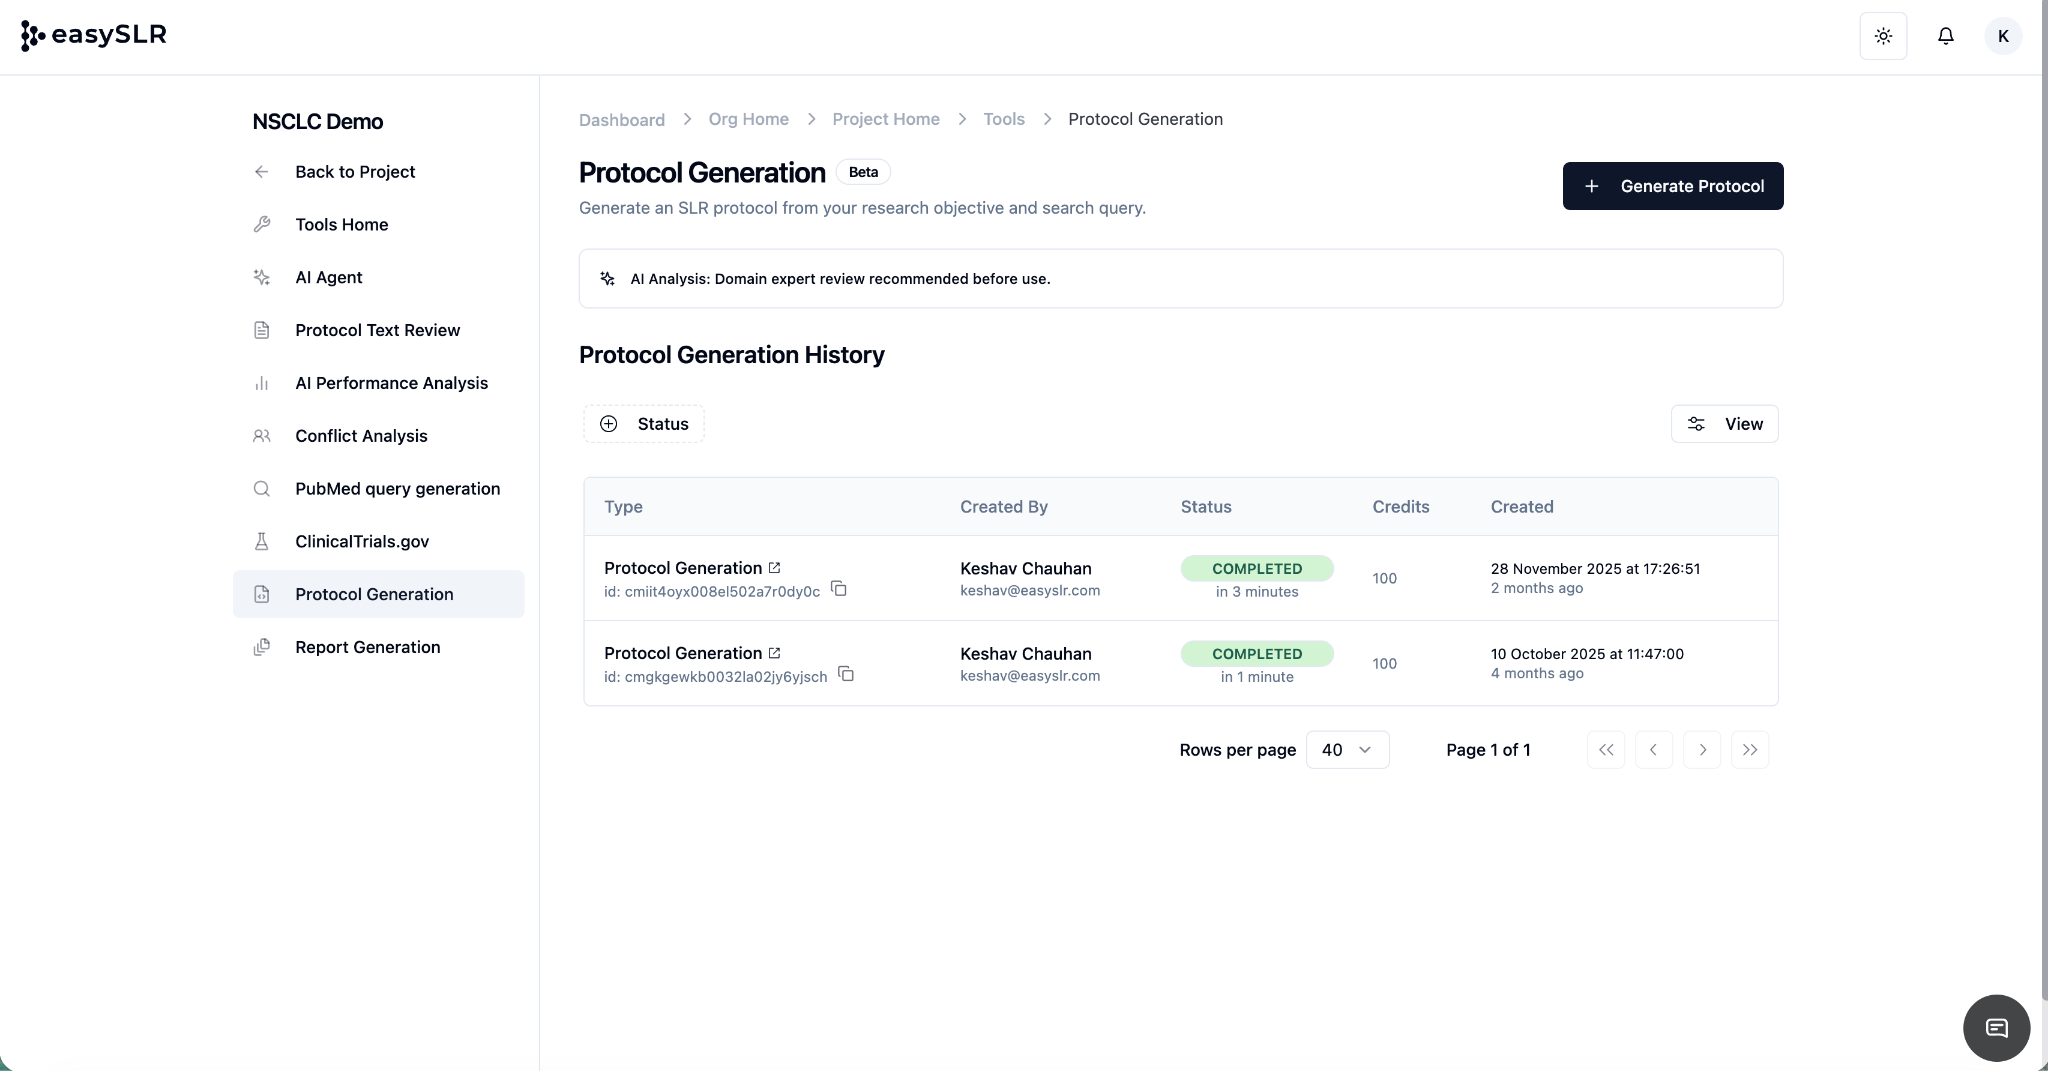
Task: Click the Generate Protocol button
Action: [1672, 186]
